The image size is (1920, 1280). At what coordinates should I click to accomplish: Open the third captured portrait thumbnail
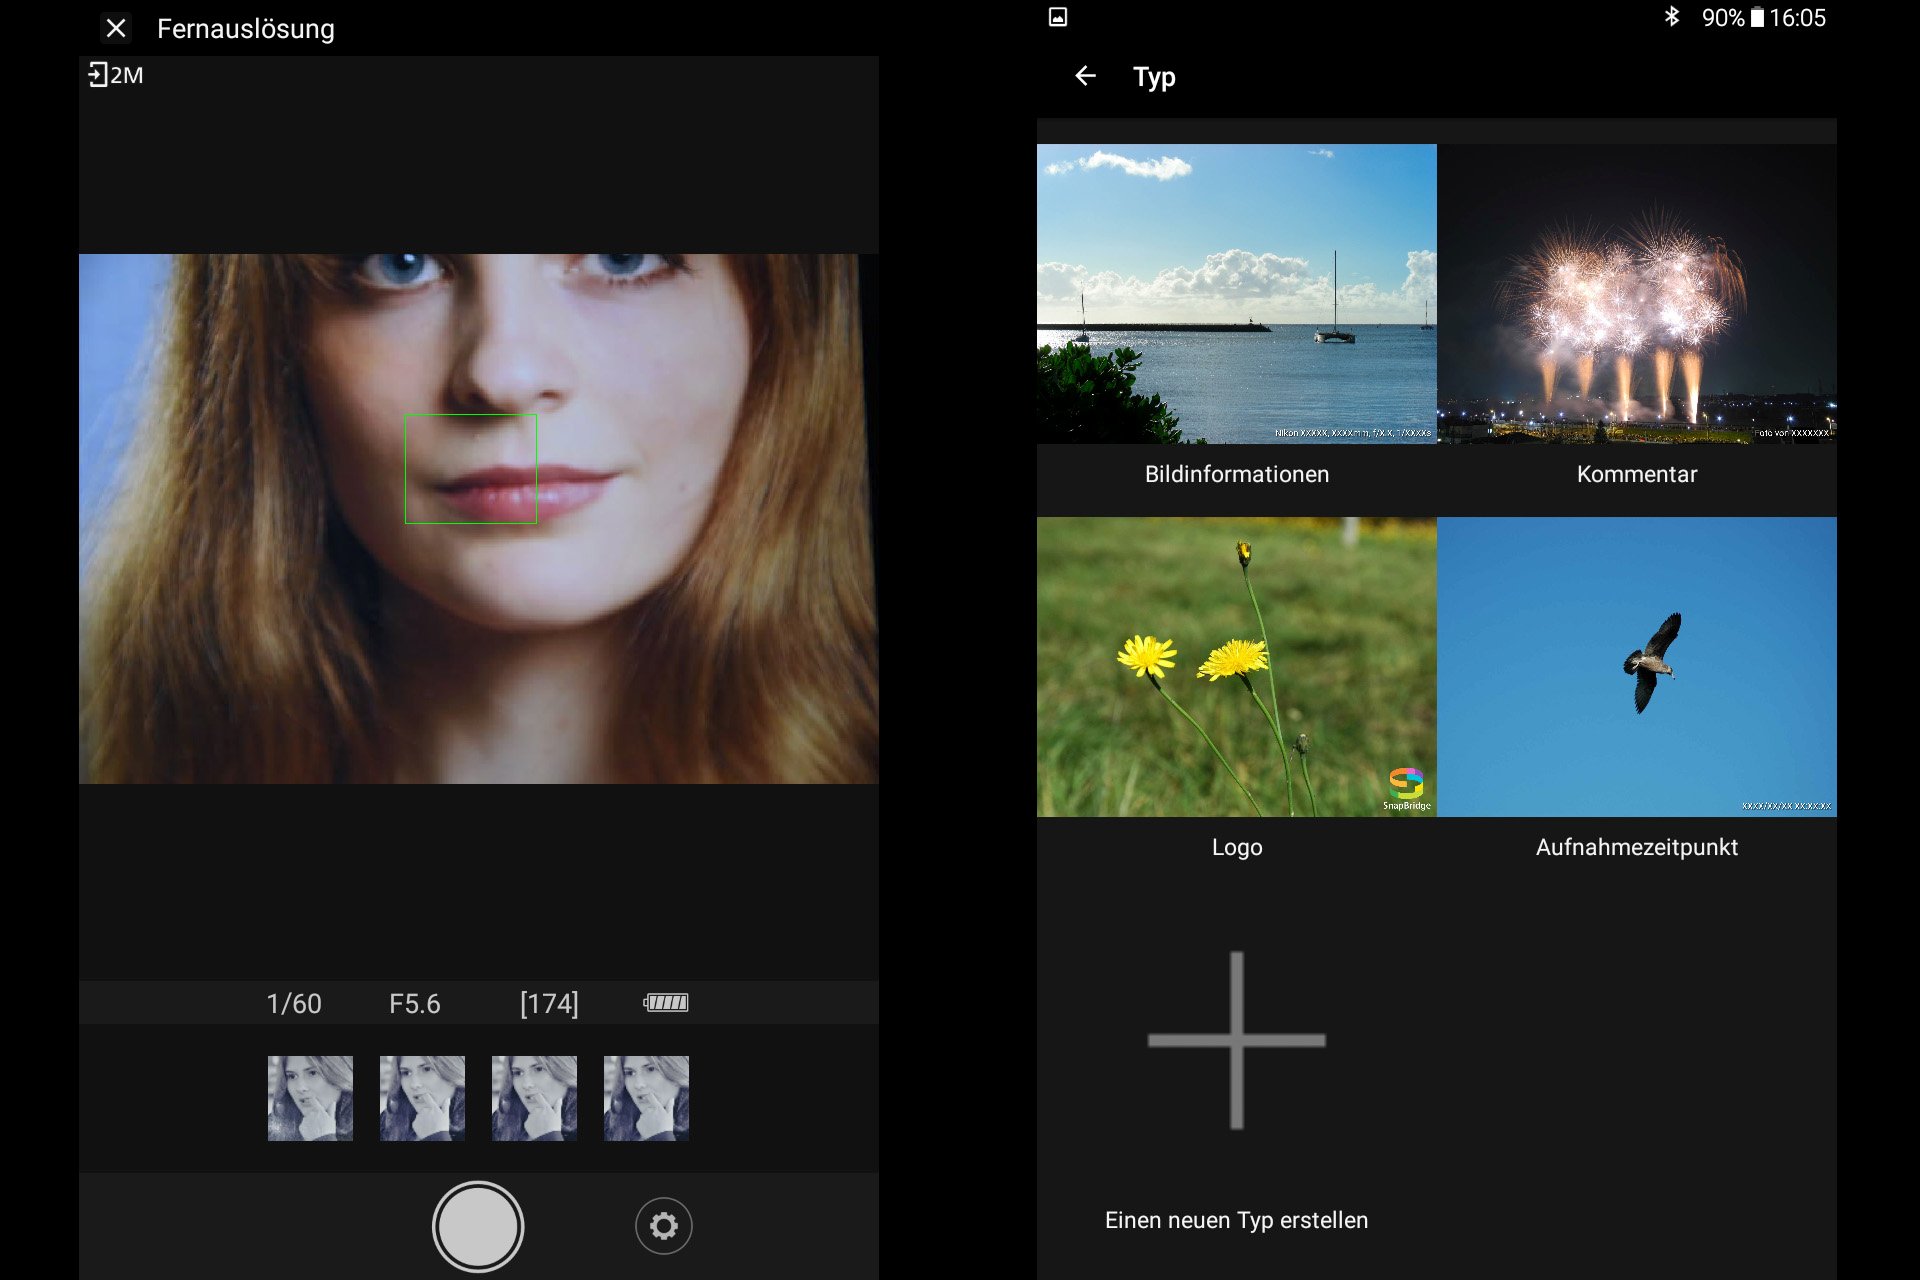(534, 1098)
